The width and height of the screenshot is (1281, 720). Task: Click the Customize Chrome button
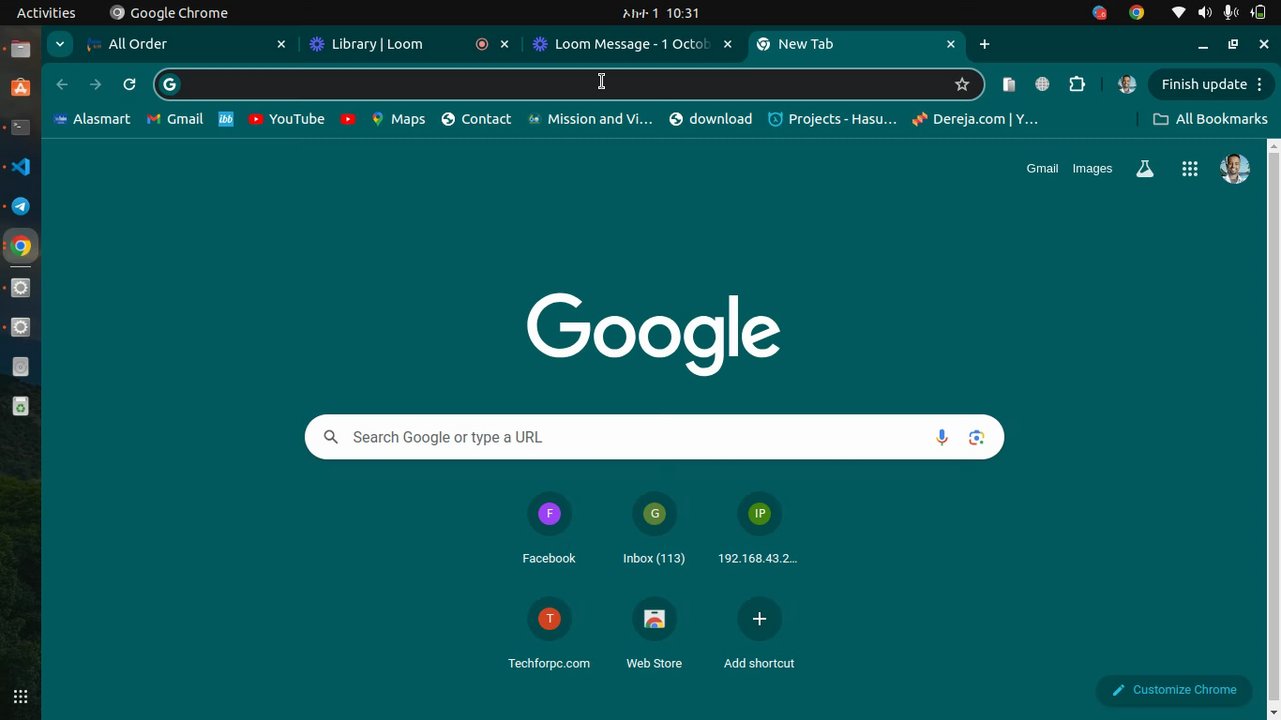[x=1174, y=690]
